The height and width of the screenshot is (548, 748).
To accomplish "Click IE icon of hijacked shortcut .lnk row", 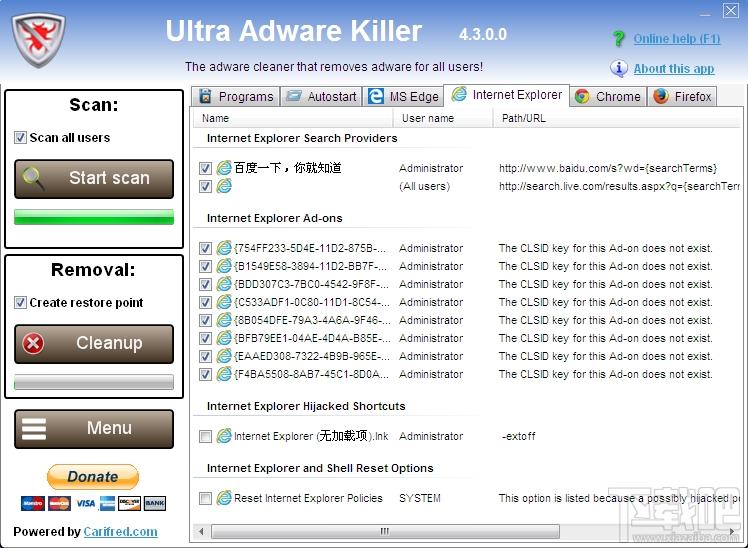I will pos(224,436).
